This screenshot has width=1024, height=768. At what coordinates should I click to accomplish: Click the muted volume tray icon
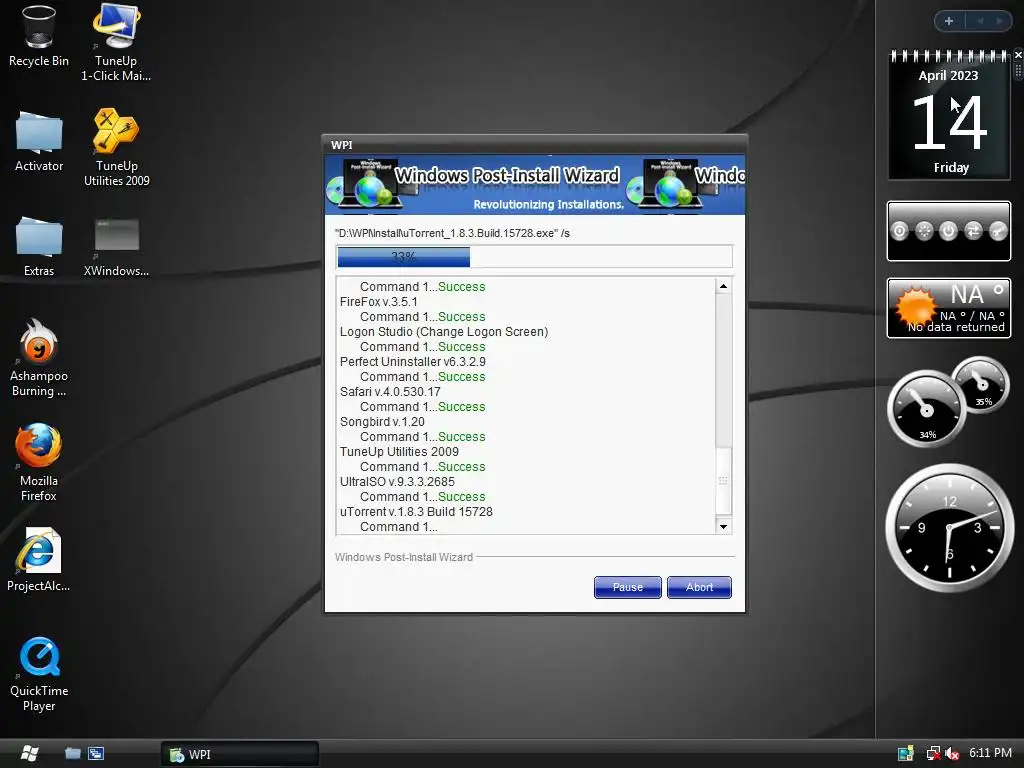pos(952,754)
